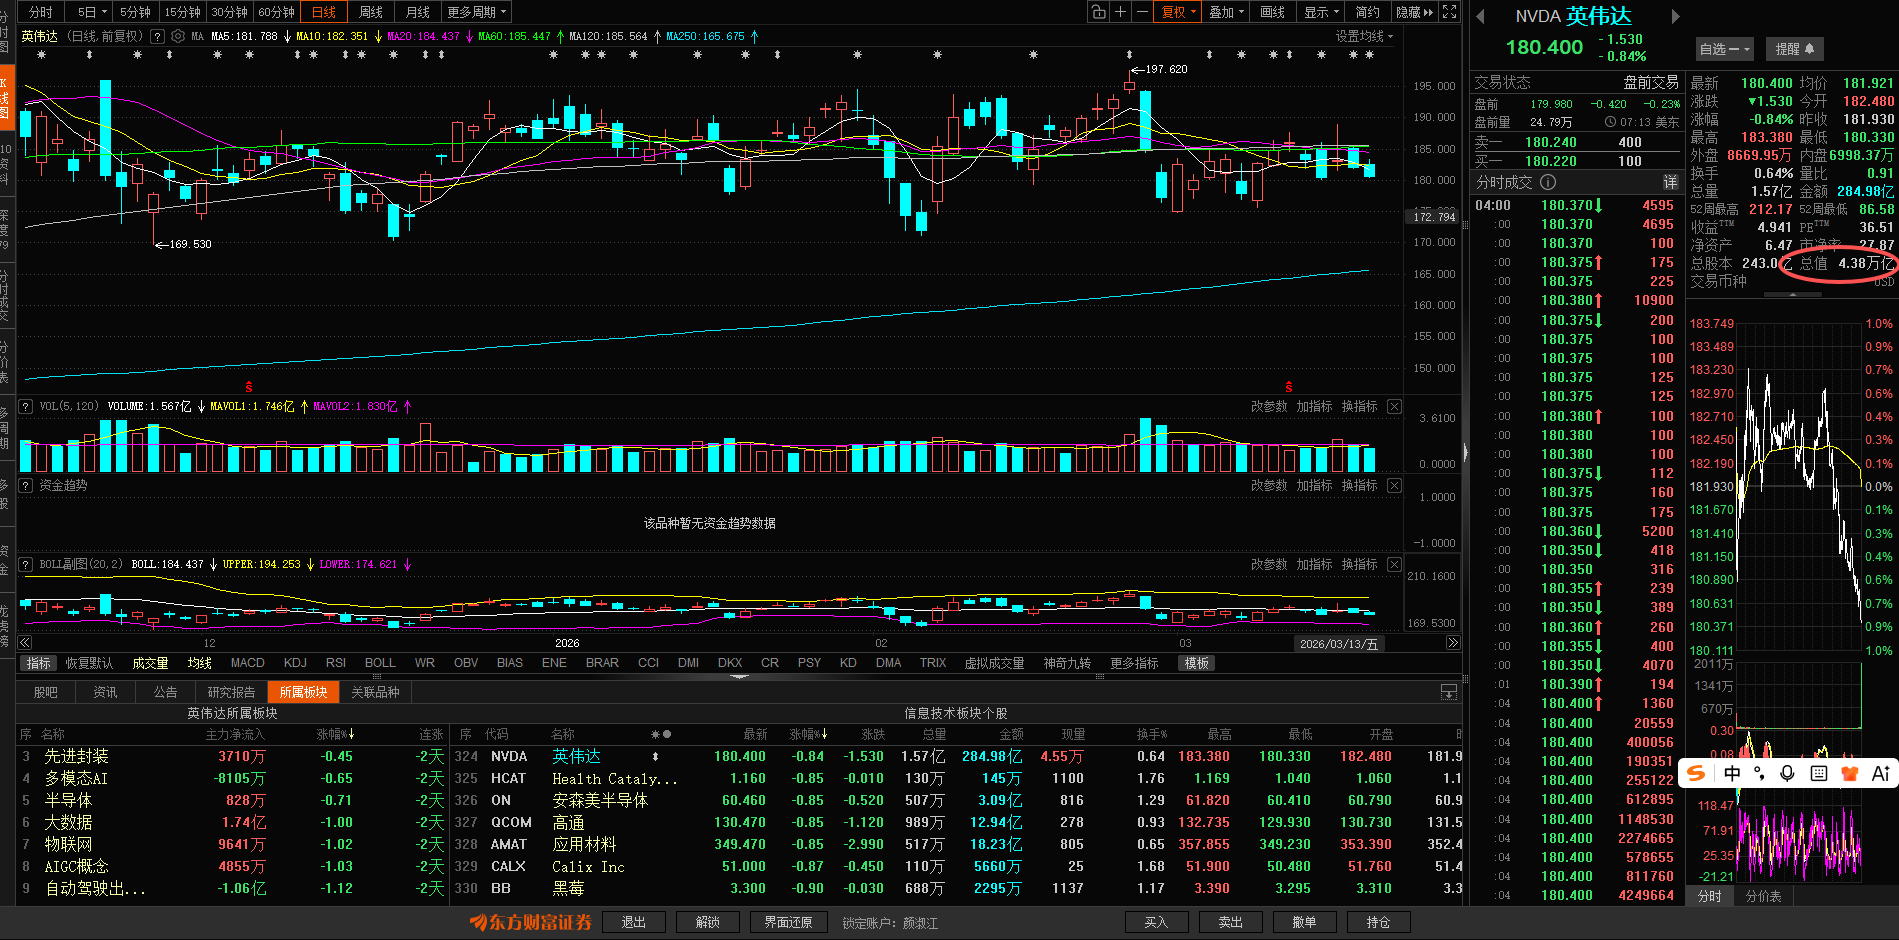Open the Sogou skin shirt icon
This screenshot has height=940, width=1899.
[x=1849, y=773]
